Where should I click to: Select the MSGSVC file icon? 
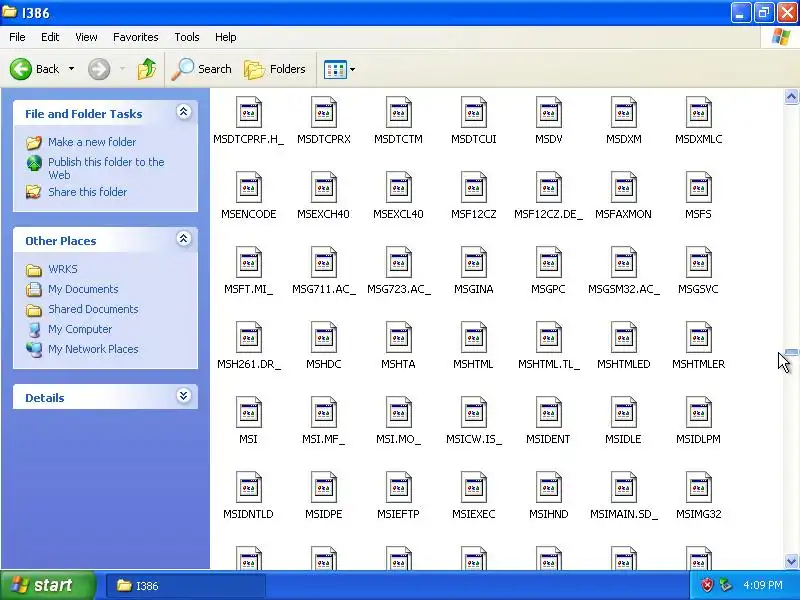(x=698, y=262)
